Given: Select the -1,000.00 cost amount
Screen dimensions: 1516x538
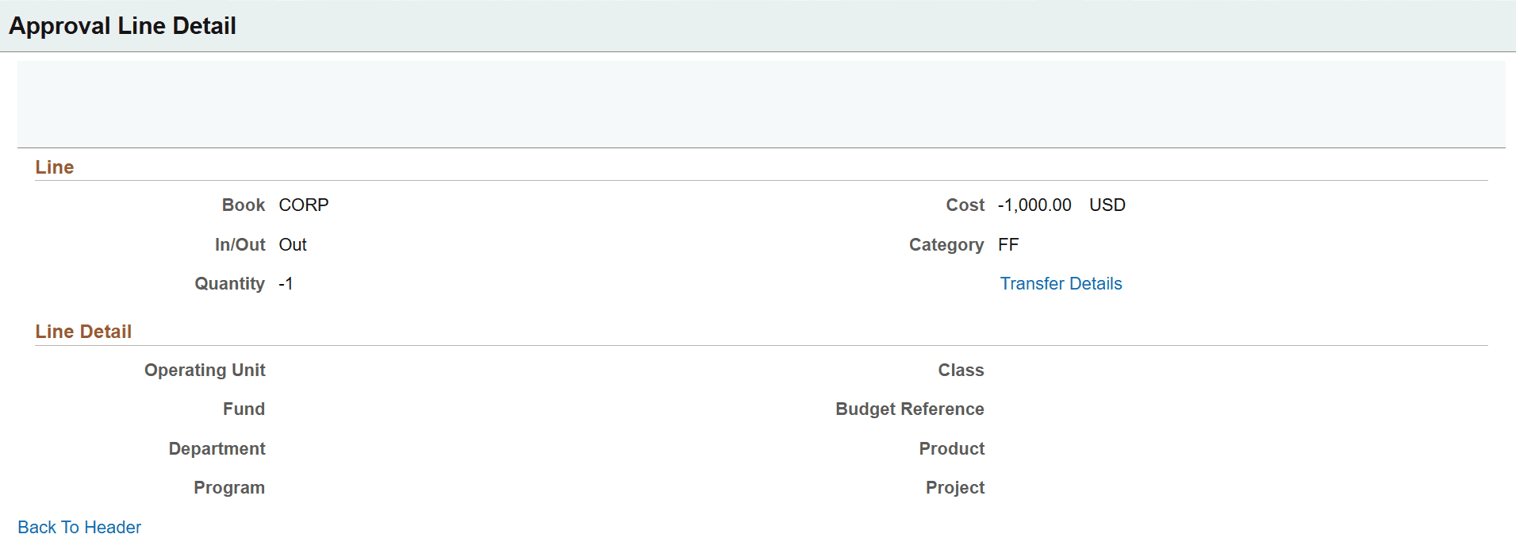Looking at the screenshot, I should tap(1034, 205).
